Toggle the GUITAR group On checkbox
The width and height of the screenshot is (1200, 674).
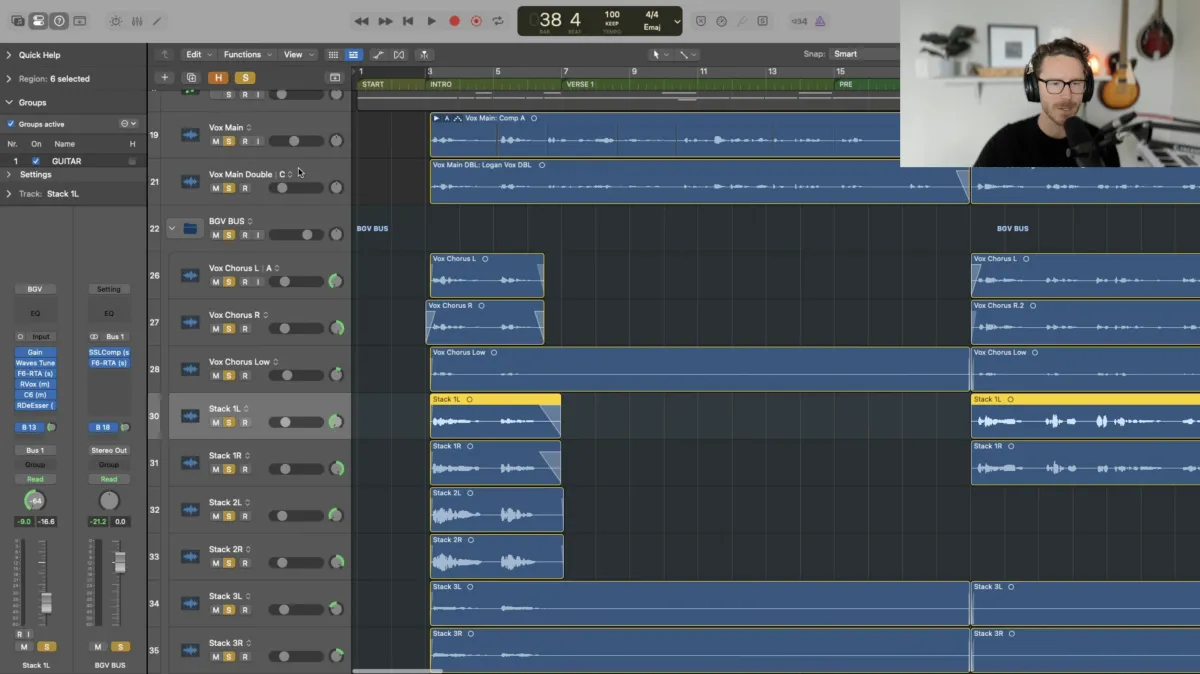36,161
